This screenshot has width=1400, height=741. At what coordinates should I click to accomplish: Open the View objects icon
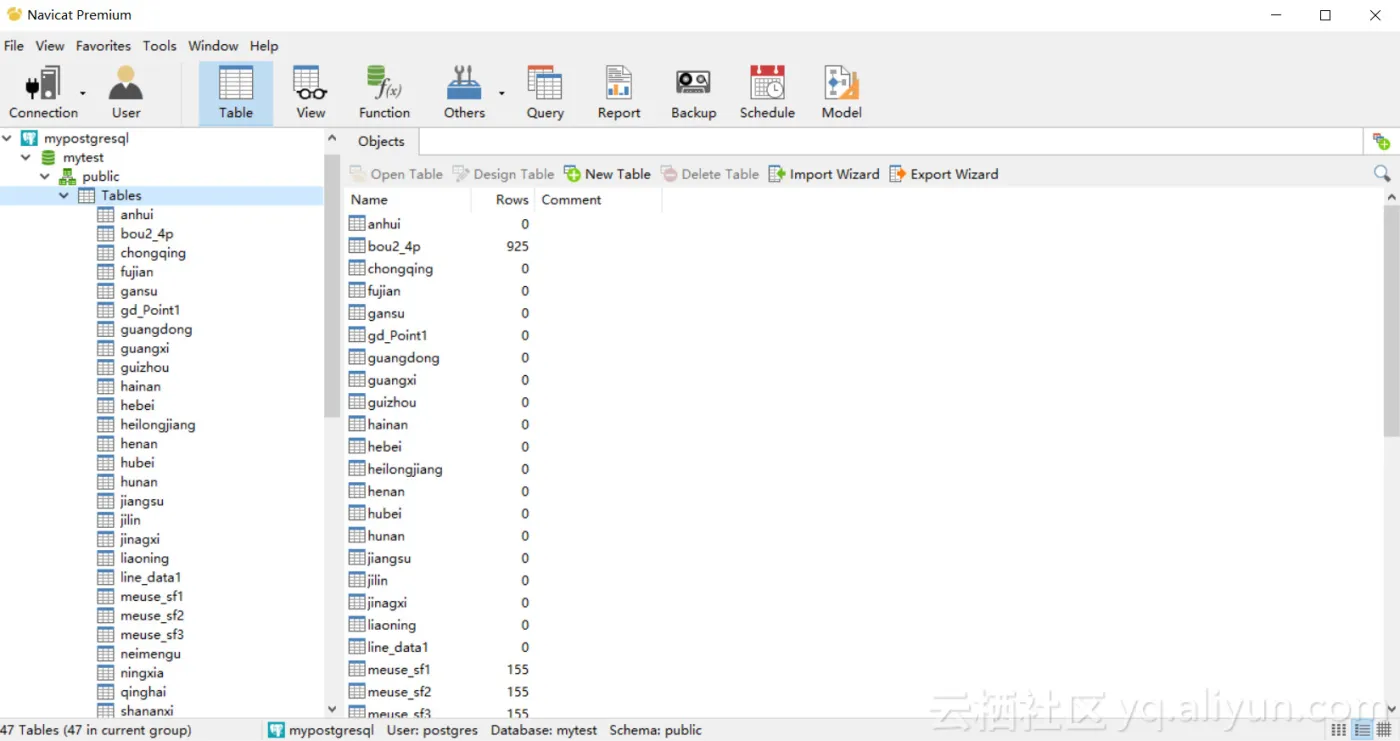click(310, 93)
